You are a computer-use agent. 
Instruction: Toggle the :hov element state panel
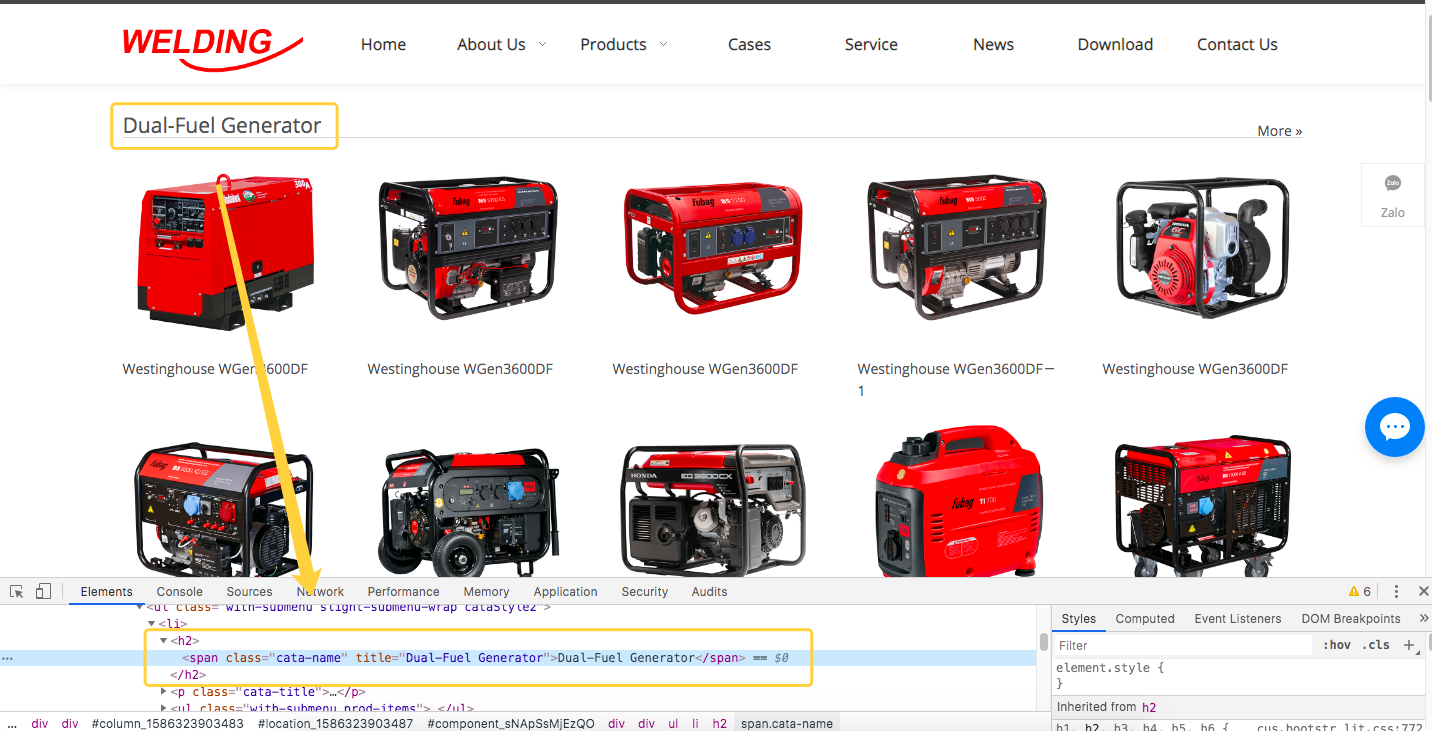coord(1336,645)
